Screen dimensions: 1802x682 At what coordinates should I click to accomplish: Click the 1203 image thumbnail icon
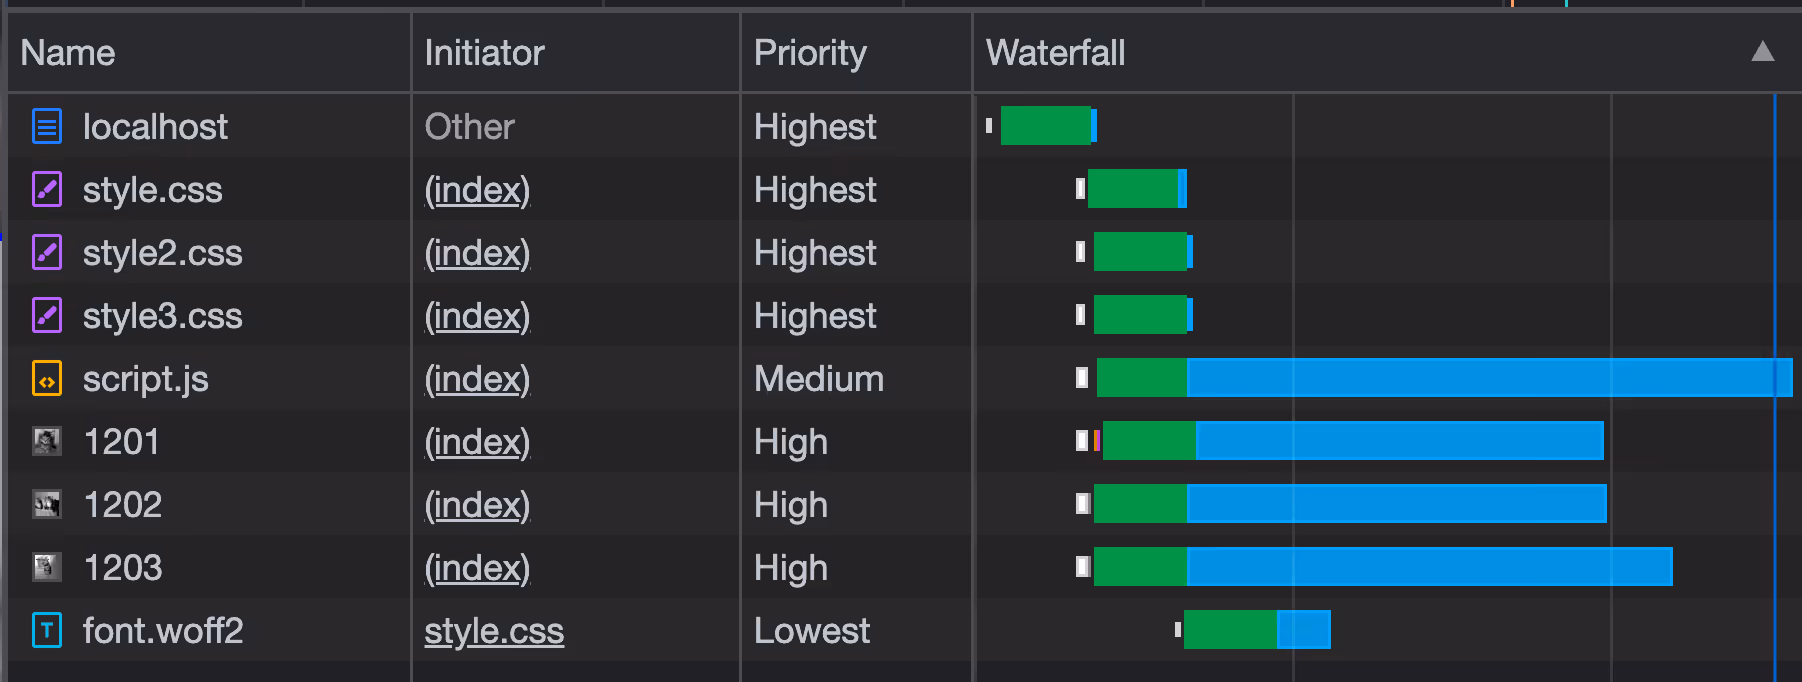[47, 567]
